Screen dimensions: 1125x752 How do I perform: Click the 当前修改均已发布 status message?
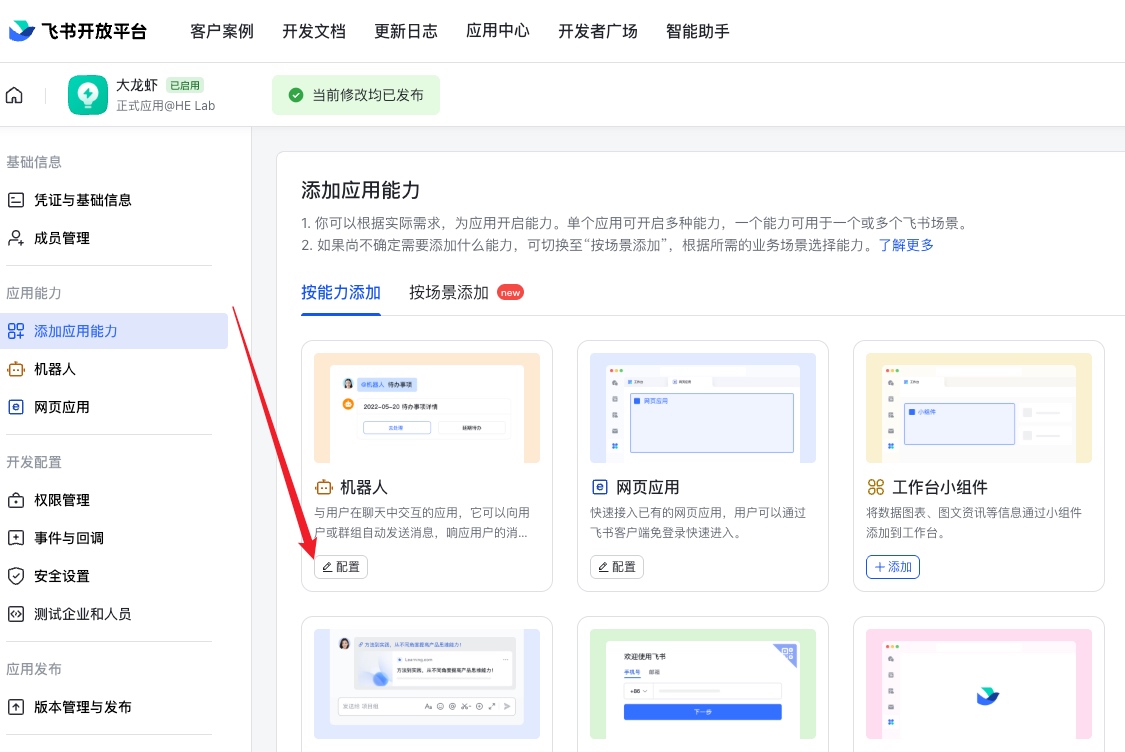click(x=356, y=95)
